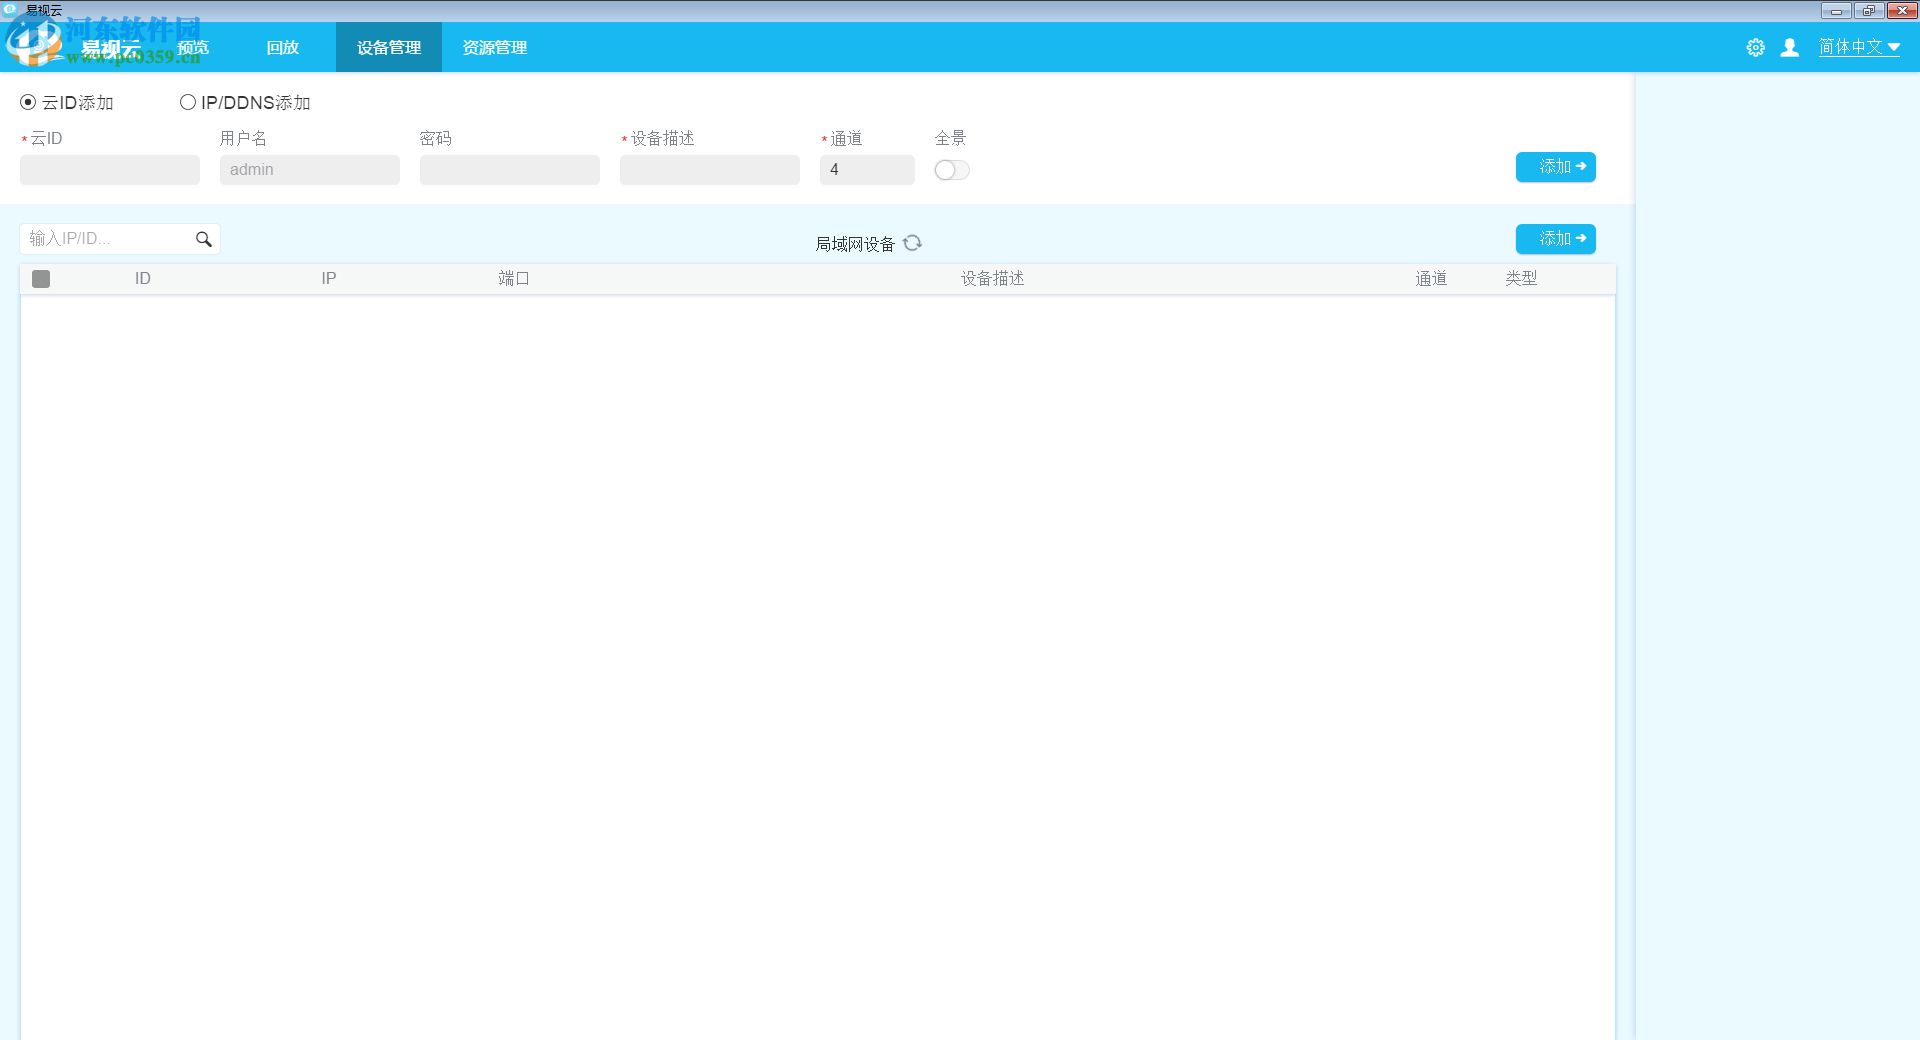The width and height of the screenshot is (1920, 1040).
Task: Click the 类型 column header
Action: tap(1521, 279)
